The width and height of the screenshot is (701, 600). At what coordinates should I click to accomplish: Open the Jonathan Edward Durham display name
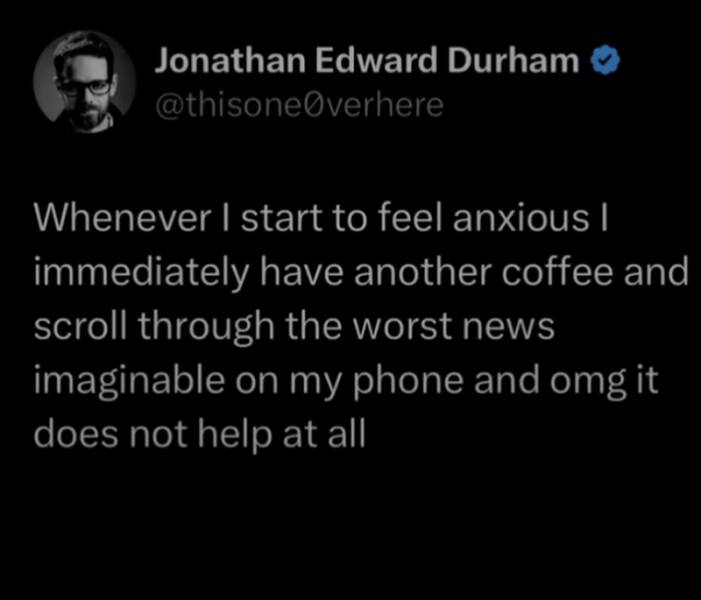click(x=367, y=61)
